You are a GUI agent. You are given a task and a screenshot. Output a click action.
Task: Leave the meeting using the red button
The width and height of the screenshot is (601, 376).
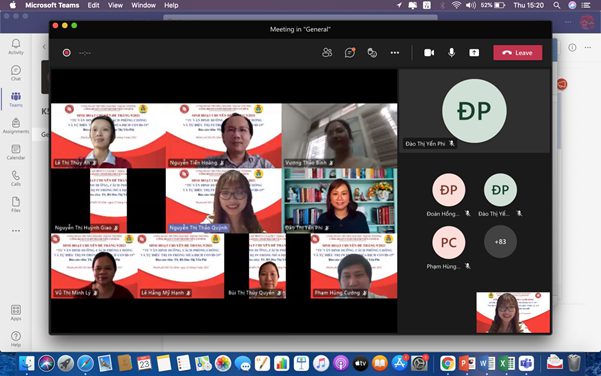coord(518,53)
